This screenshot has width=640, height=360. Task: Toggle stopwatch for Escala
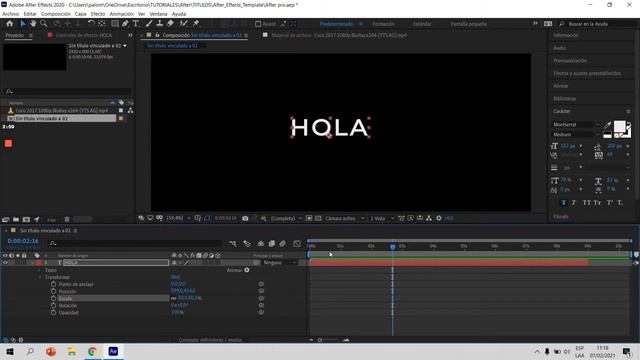click(53, 298)
